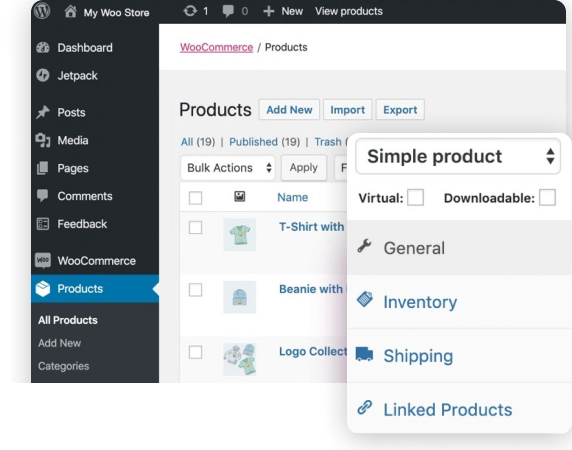Image resolution: width=572 pixels, height=450 pixels.
Task: Open the Trash filter link
Action: pos(328,142)
